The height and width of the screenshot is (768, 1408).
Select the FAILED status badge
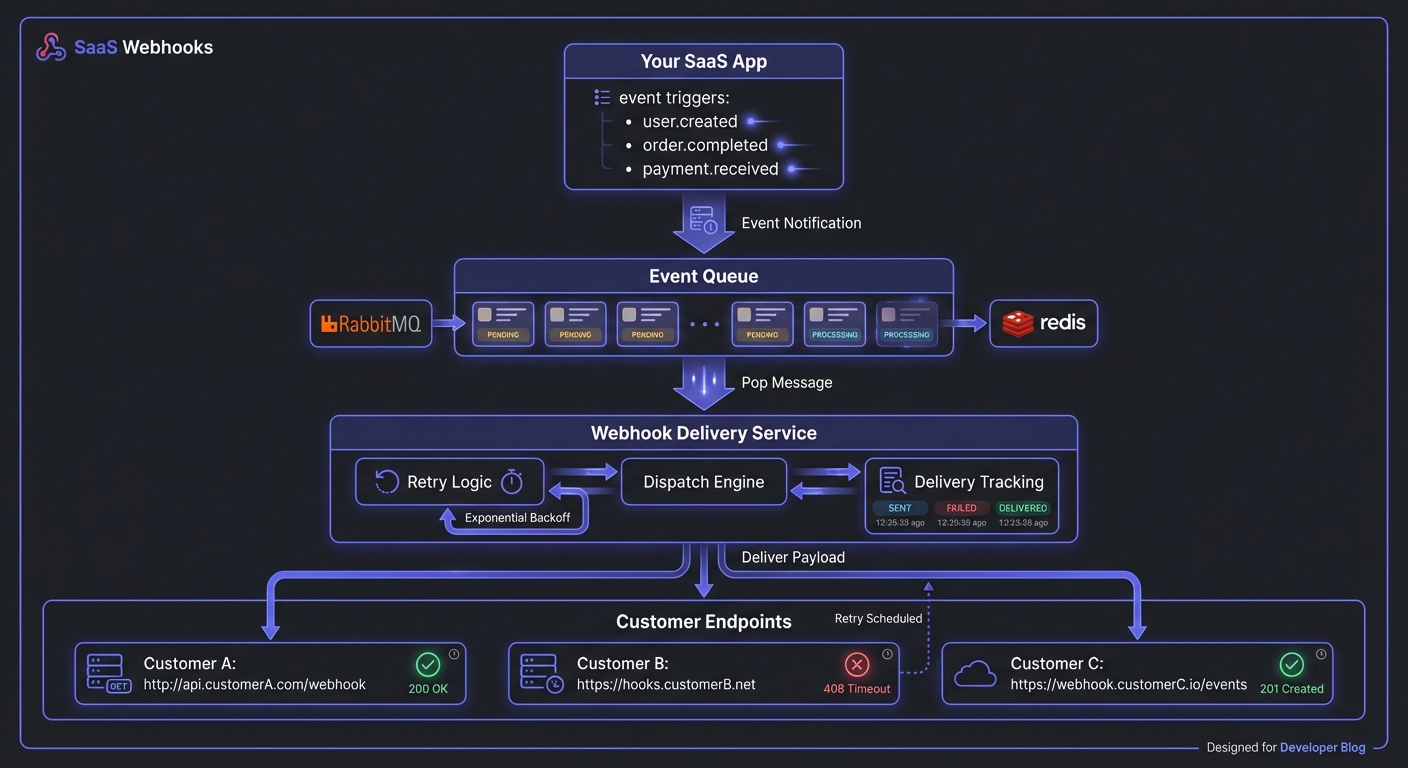point(960,508)
